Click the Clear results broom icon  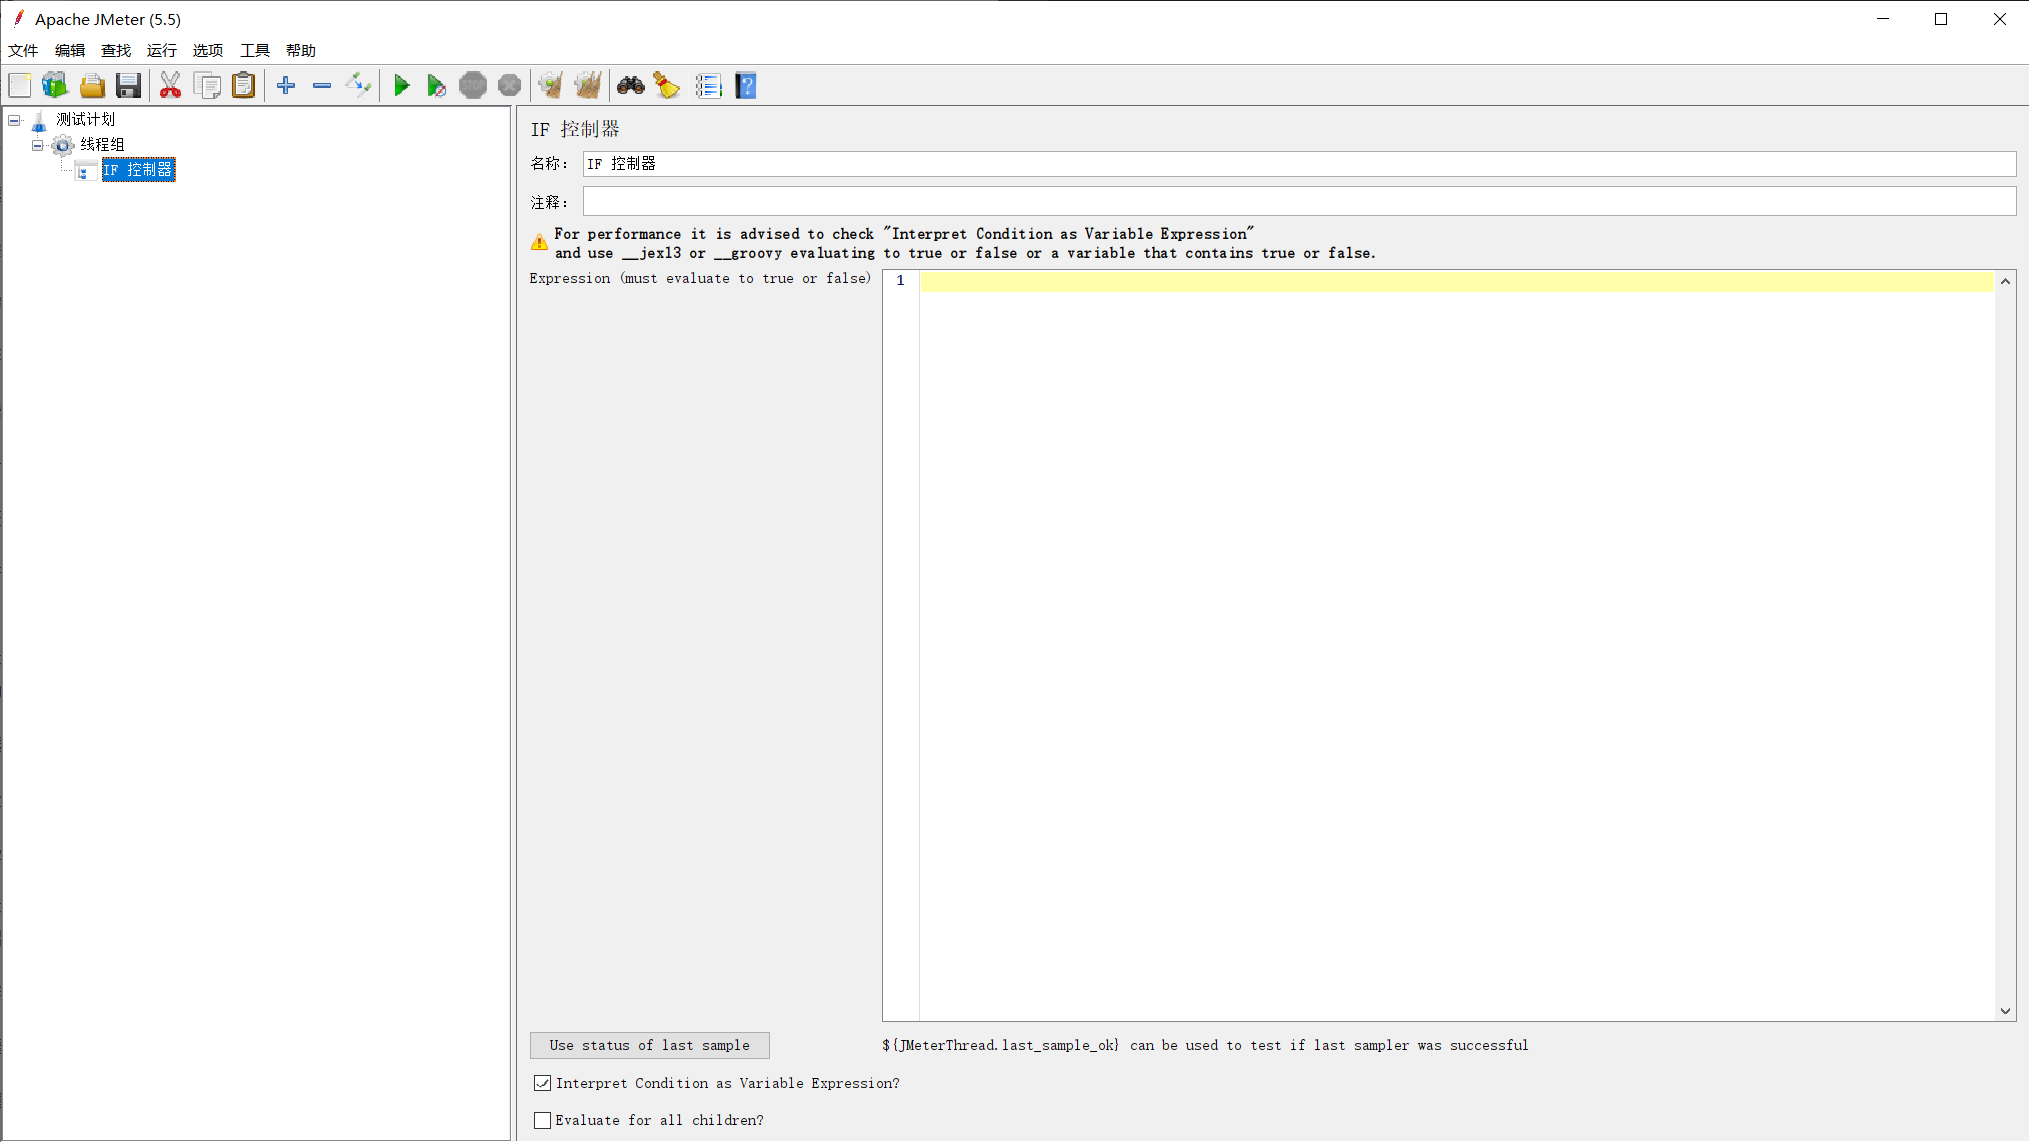click(x=551, y=86)
